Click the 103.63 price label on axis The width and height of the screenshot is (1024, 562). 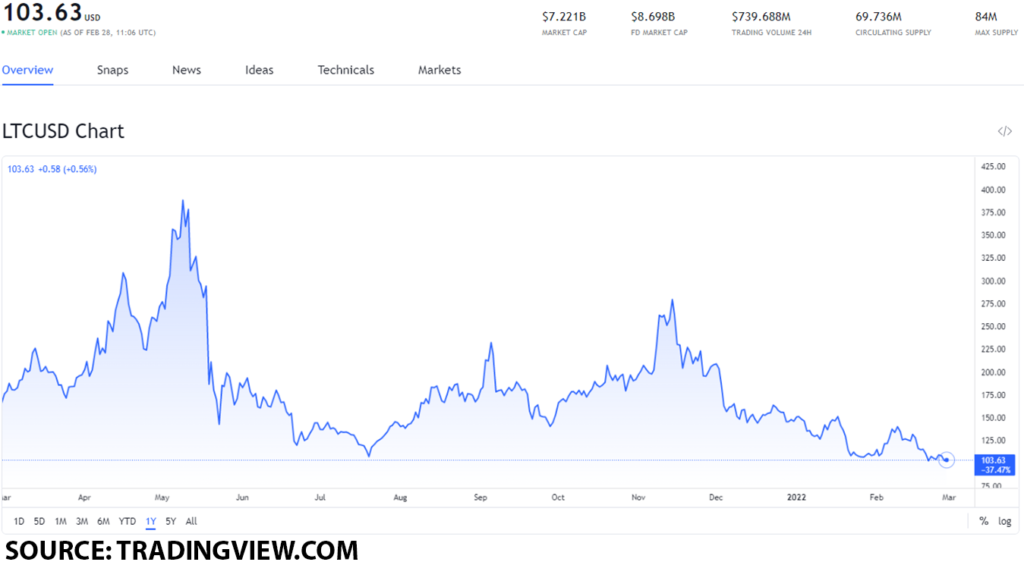(x=994, y=465)
